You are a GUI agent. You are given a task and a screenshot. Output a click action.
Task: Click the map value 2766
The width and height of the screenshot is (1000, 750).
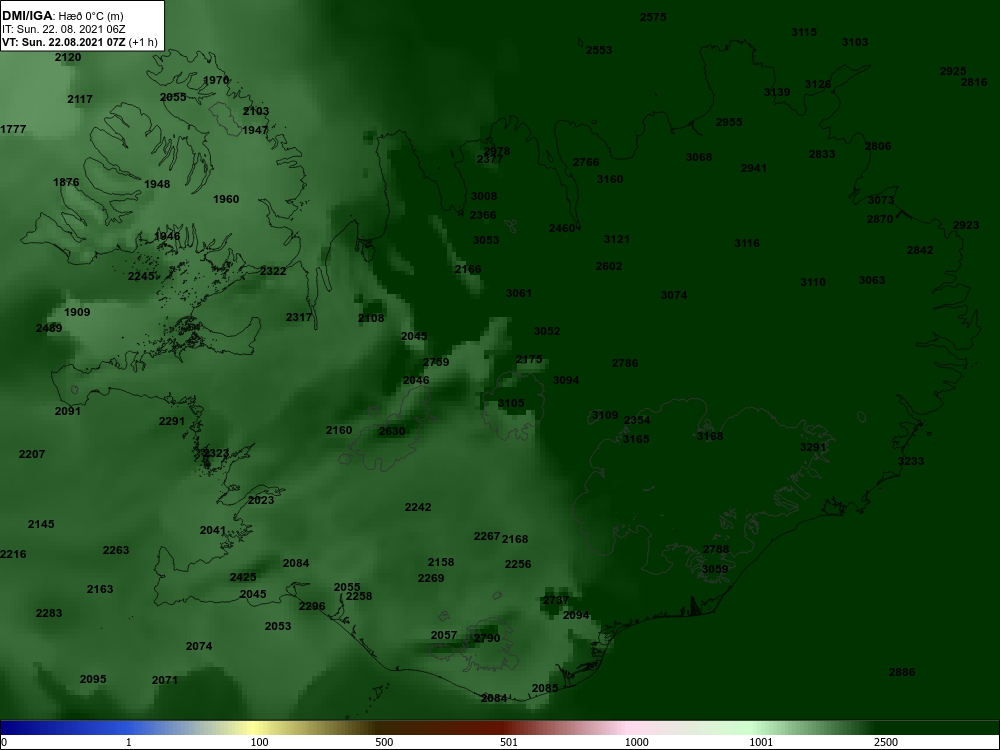pos(586,163)
